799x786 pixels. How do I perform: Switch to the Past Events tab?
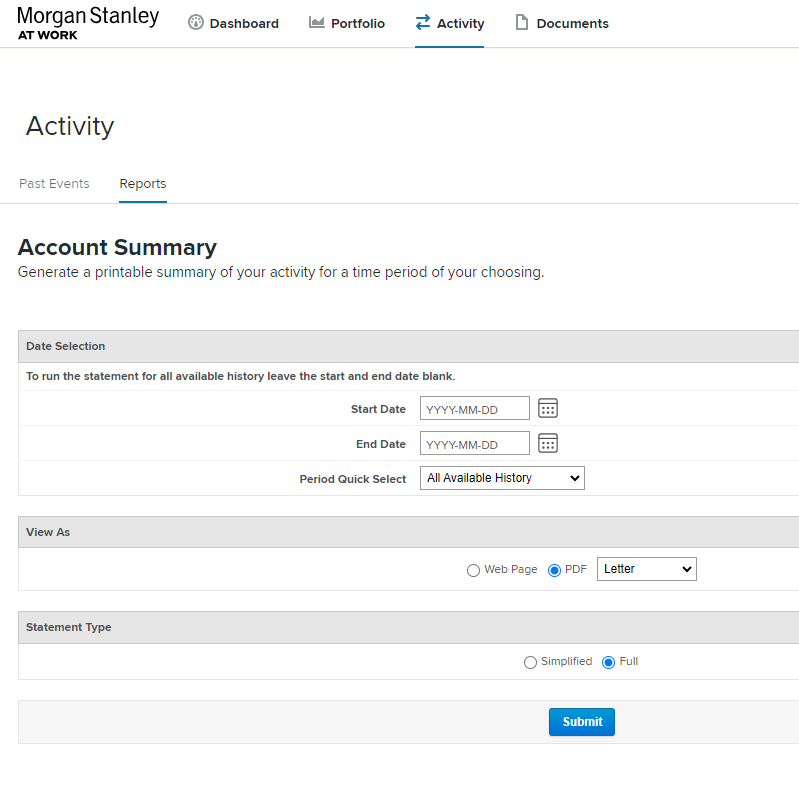(54, 184)
